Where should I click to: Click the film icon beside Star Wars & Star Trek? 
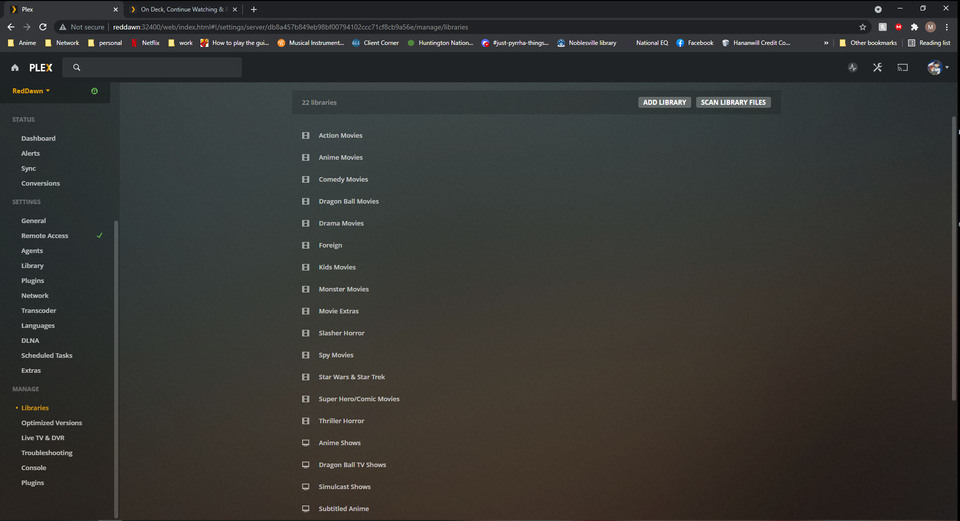[306, 377]
